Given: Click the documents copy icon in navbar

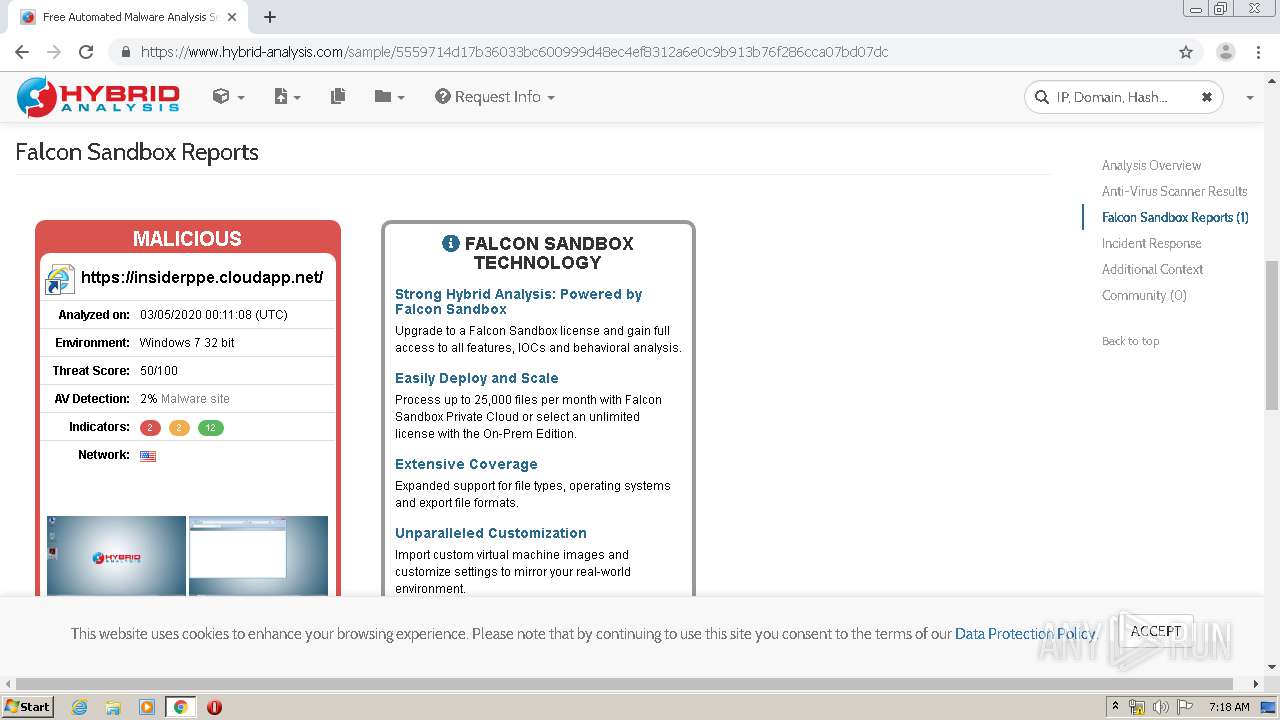Looking at the screenshot, I should pyautogui.click(x=338, y=97).
